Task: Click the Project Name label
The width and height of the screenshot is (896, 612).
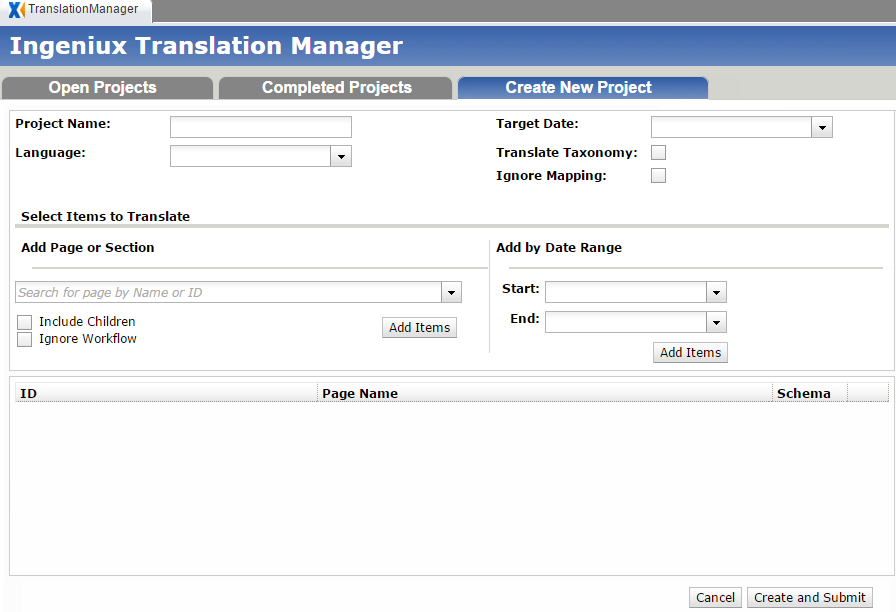Action: click(x=63, y=123)
